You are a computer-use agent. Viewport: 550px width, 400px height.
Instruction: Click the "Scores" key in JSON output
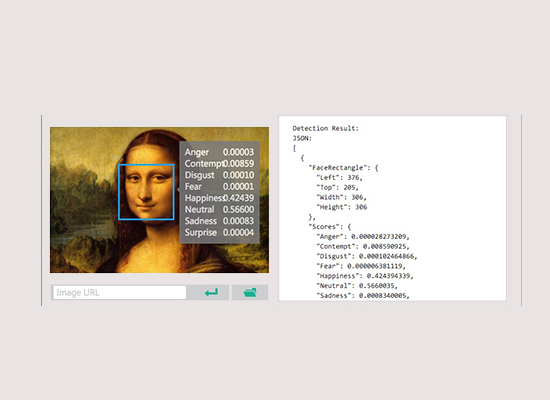(x=324, y=227)
